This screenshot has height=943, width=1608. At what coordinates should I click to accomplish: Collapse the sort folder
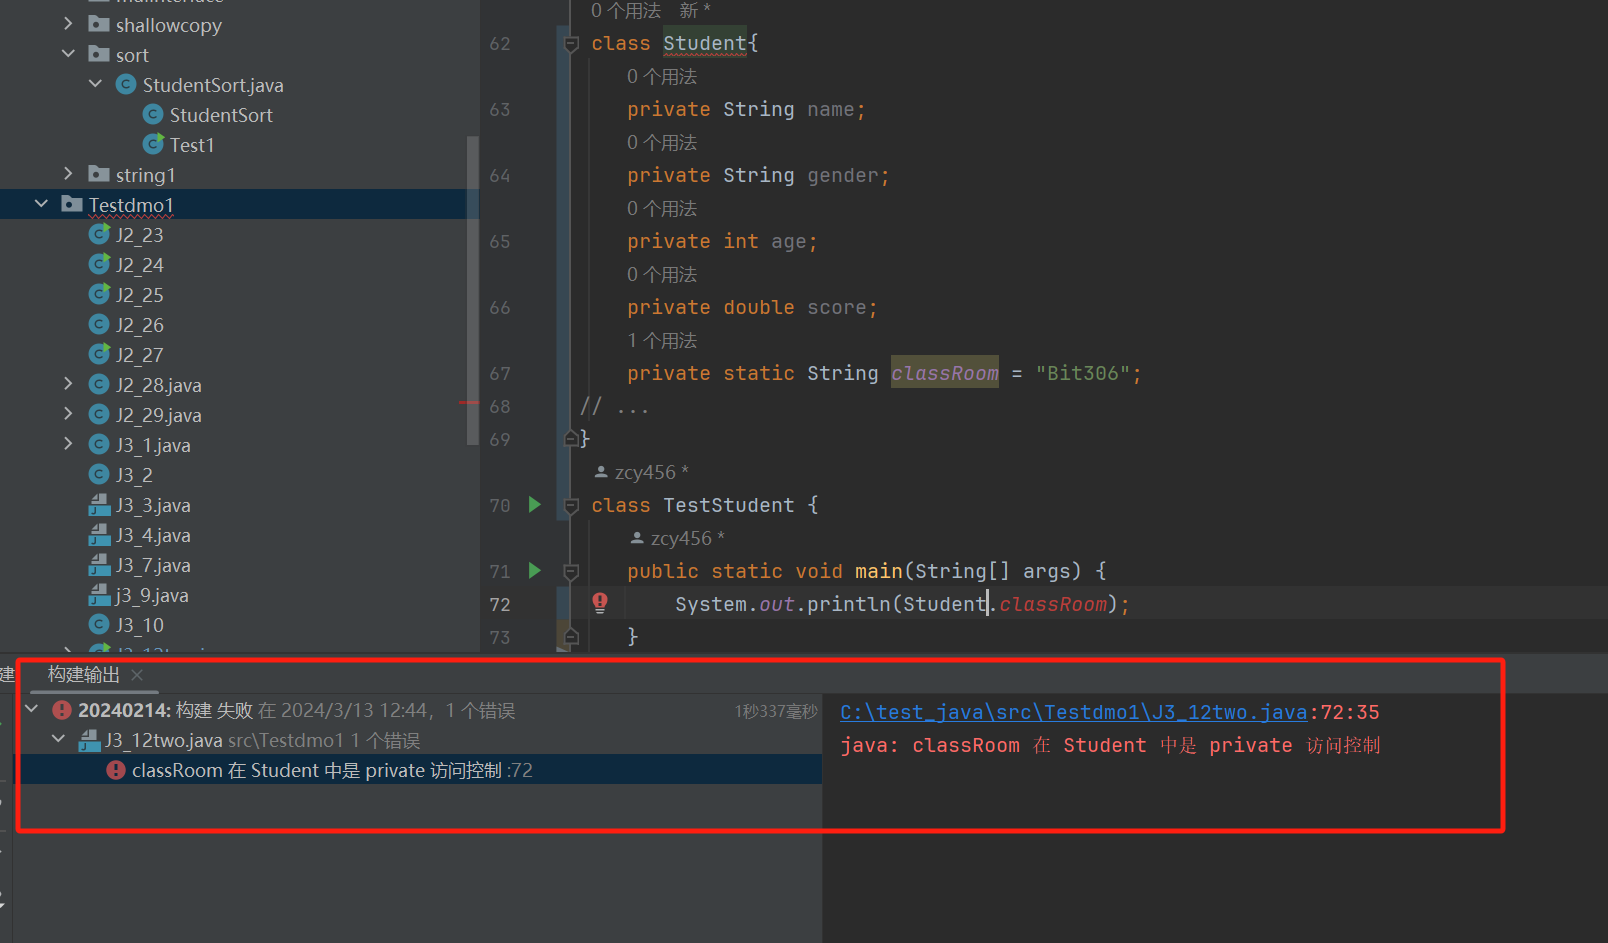click(x=68, y=53)
